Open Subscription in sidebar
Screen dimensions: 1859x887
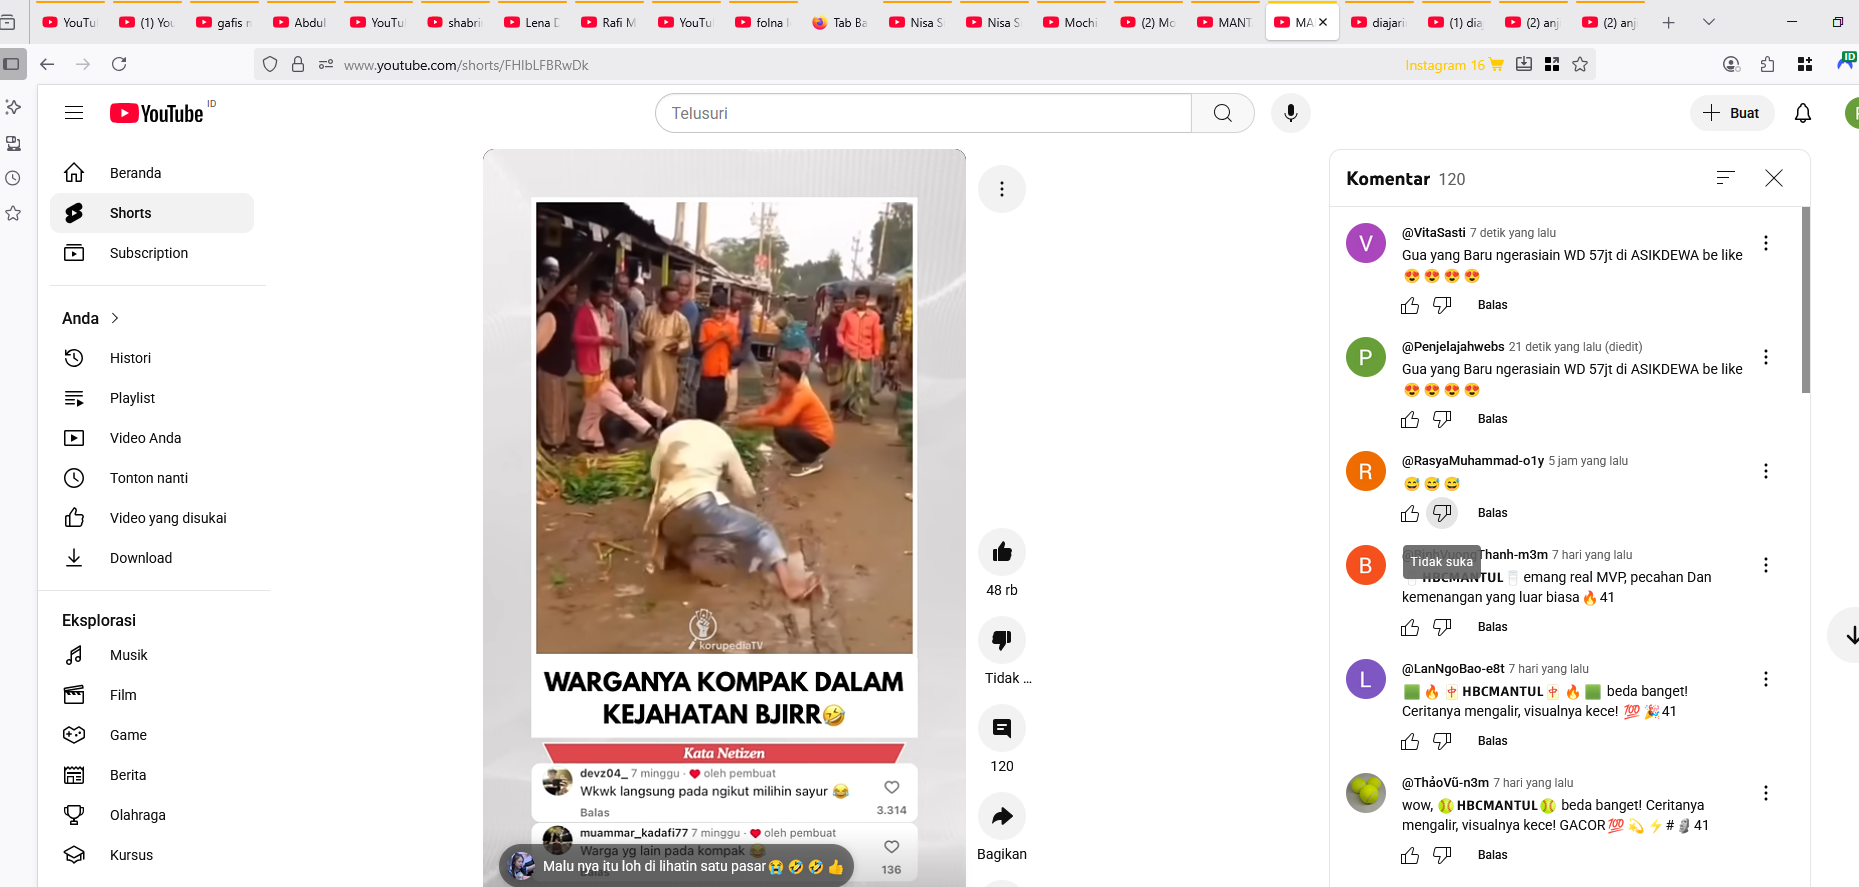tap(152, 253)
